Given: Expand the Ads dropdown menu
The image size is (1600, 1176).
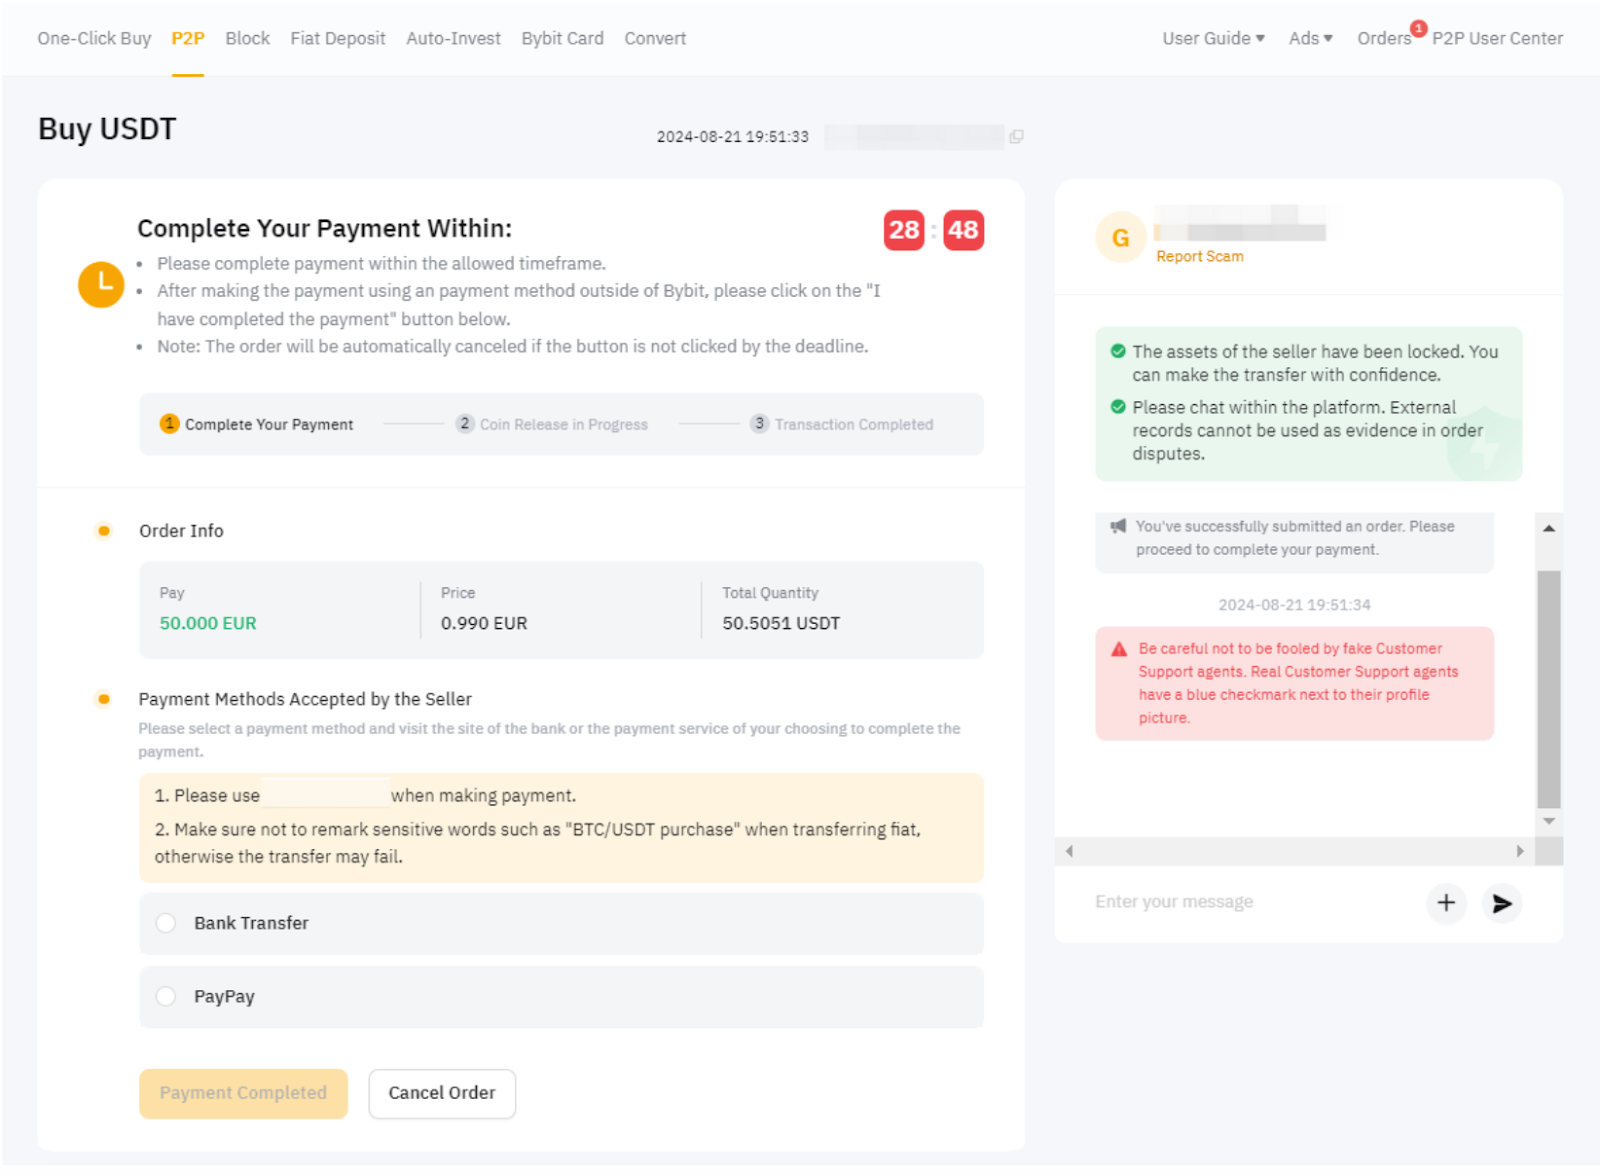Looking at the screenshot, I should [1310, 38].
